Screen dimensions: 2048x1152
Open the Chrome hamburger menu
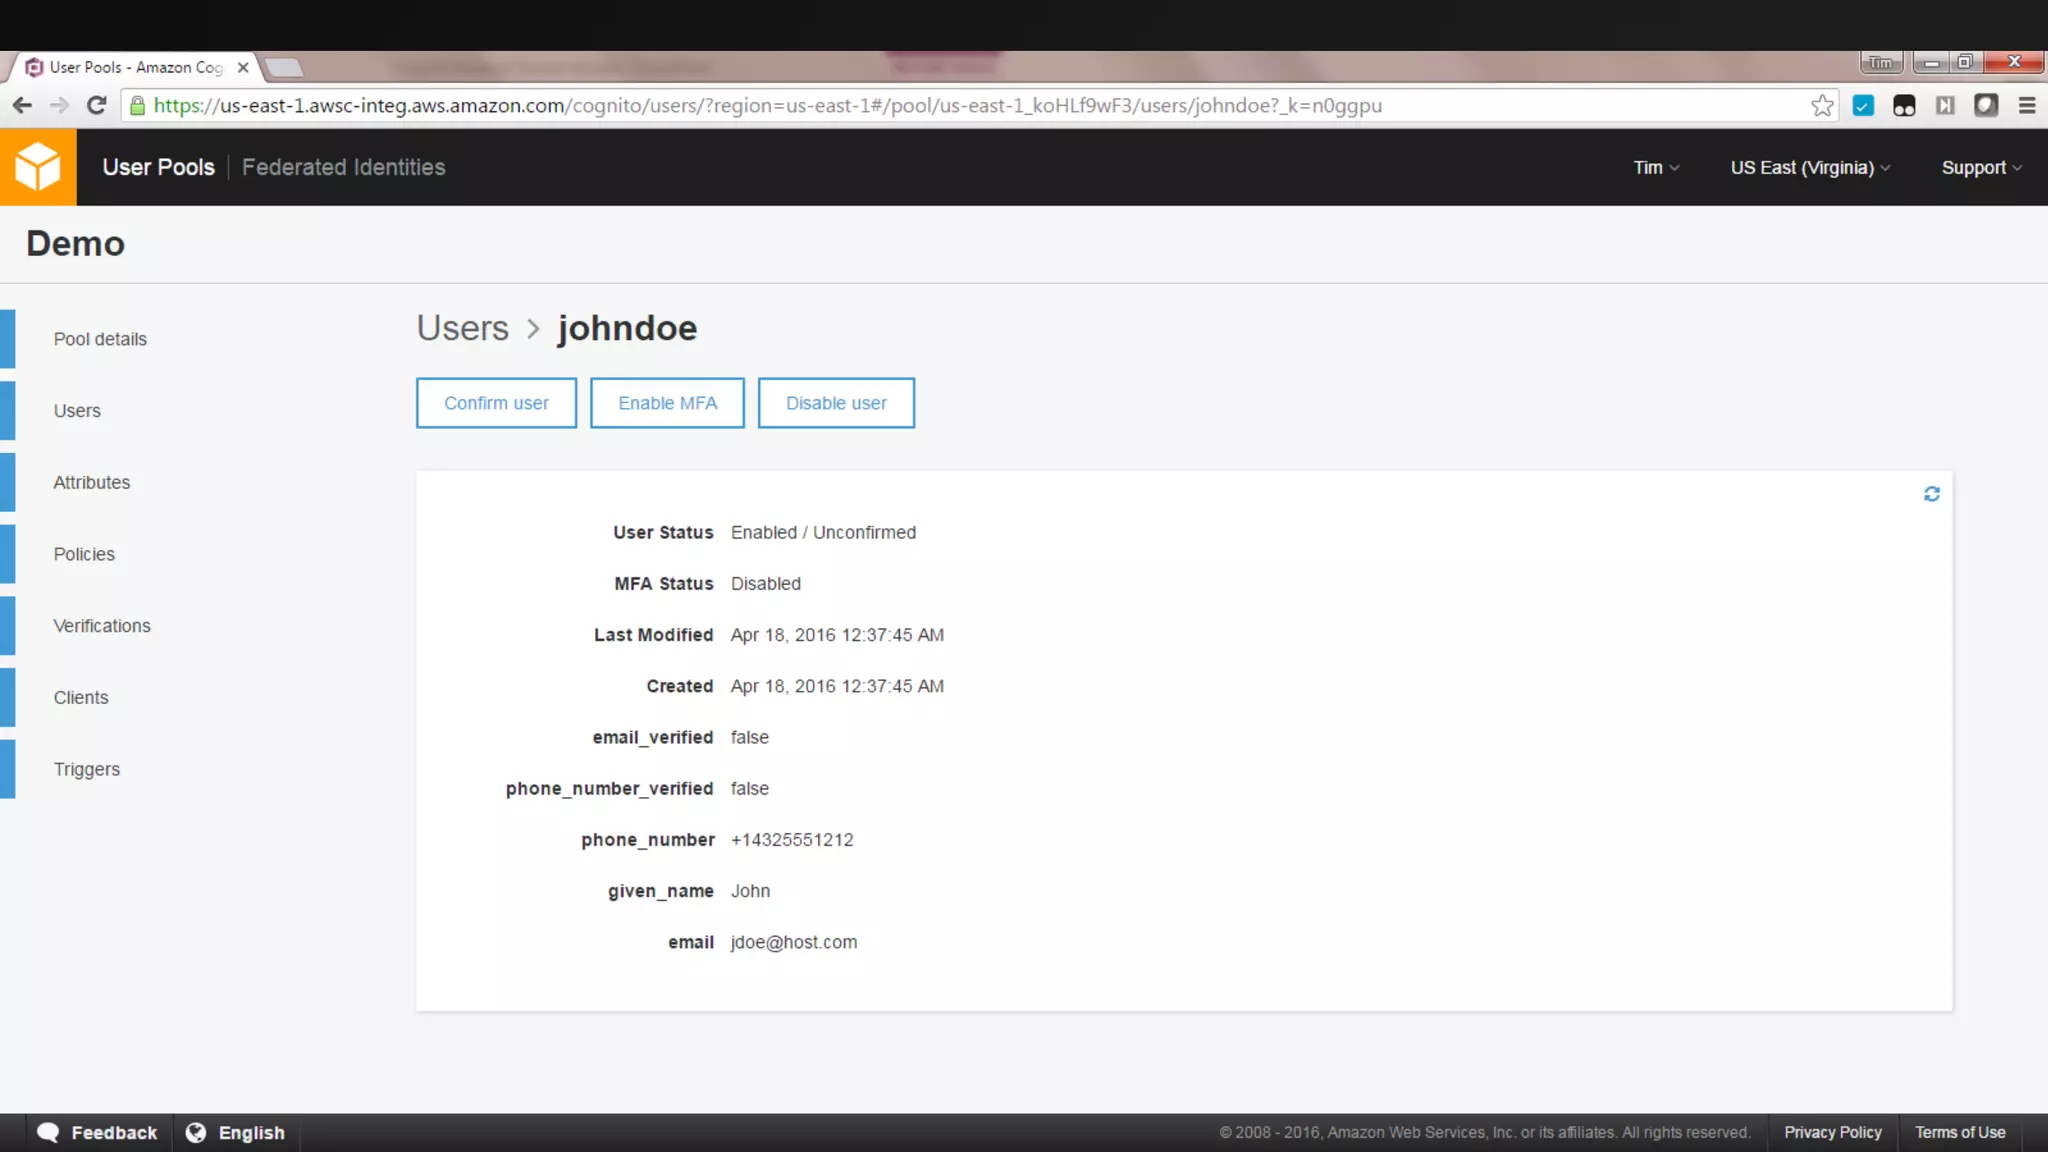[x=2027, y=106]
